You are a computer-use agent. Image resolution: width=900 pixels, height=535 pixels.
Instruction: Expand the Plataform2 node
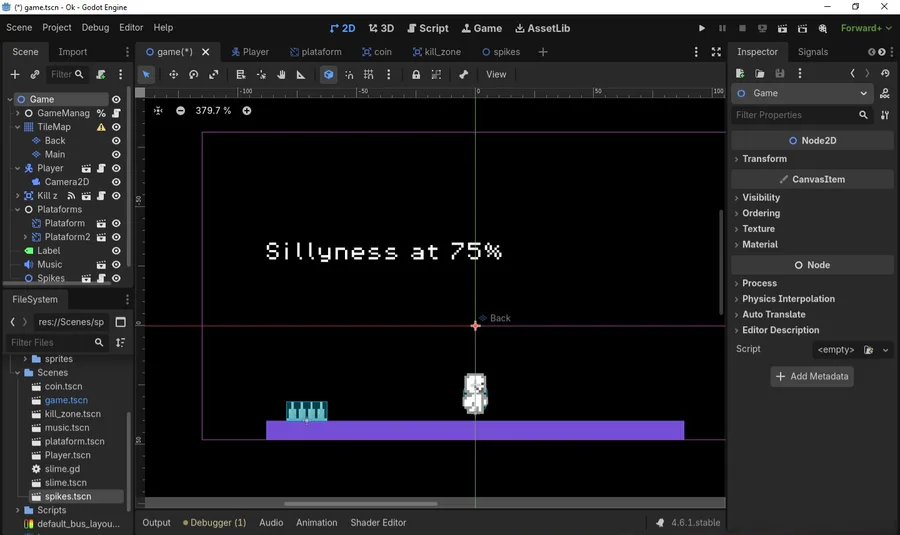pyautogui.click(x=25, y=237)
